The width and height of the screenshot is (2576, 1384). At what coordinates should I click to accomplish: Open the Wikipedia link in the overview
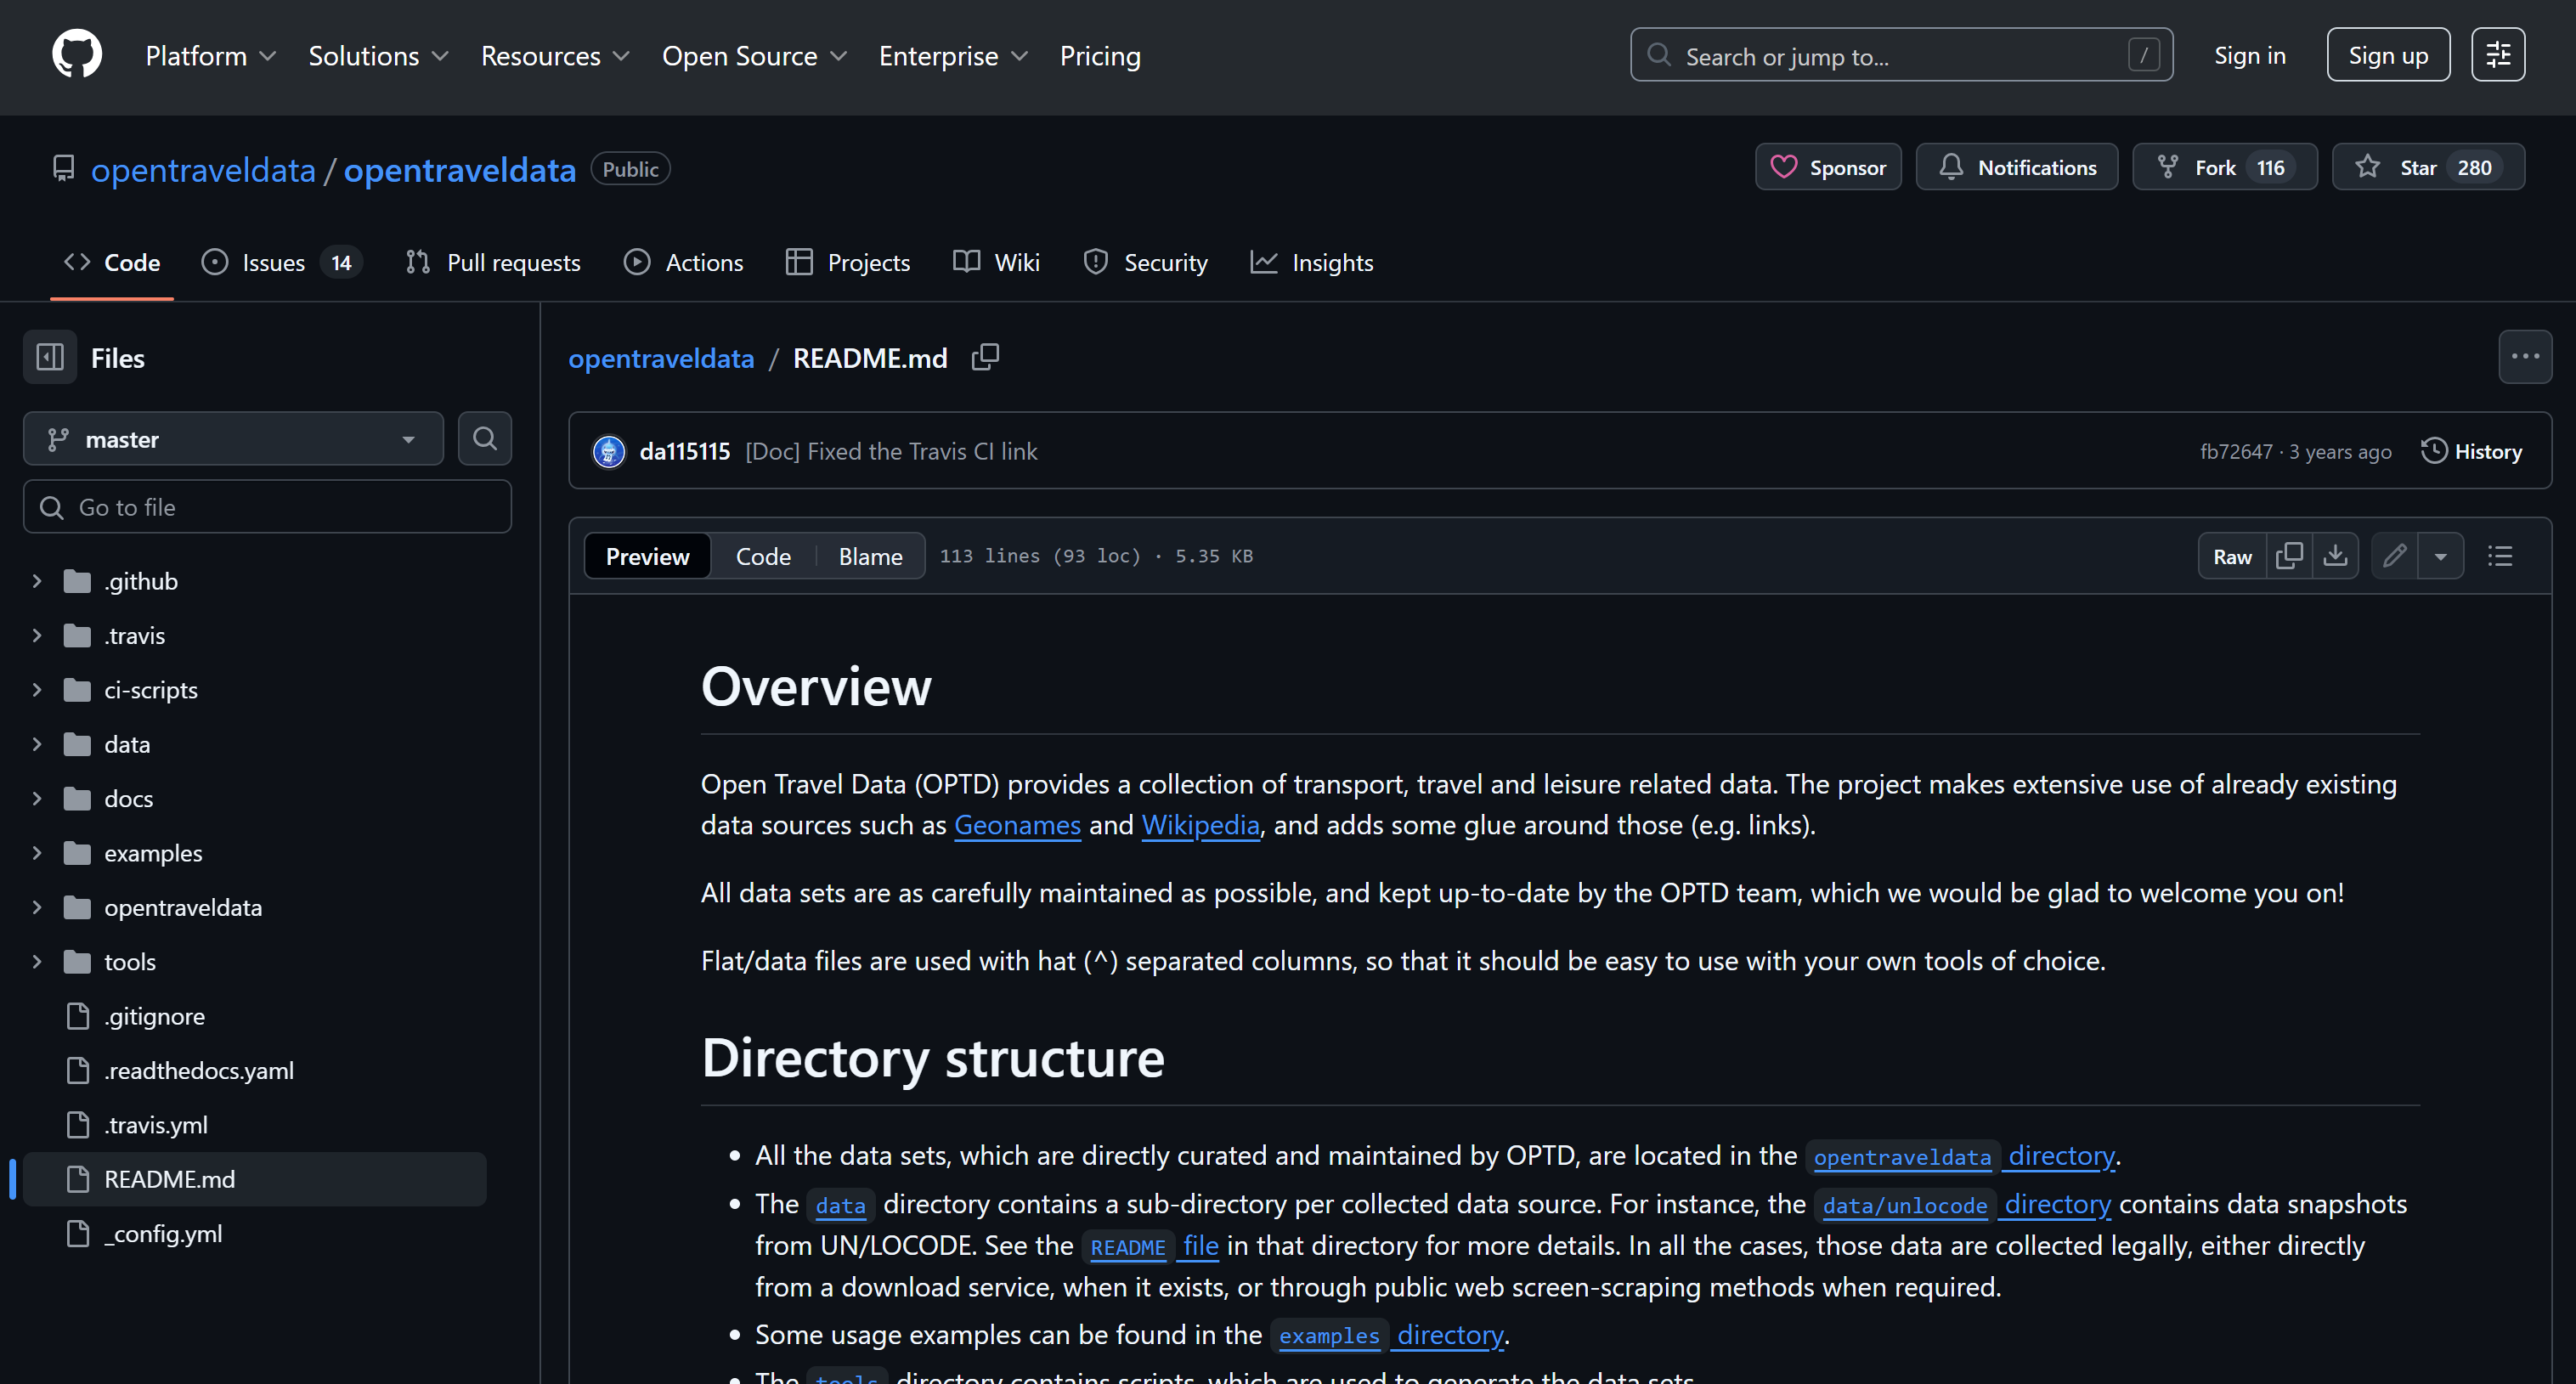click(1200, 825)
